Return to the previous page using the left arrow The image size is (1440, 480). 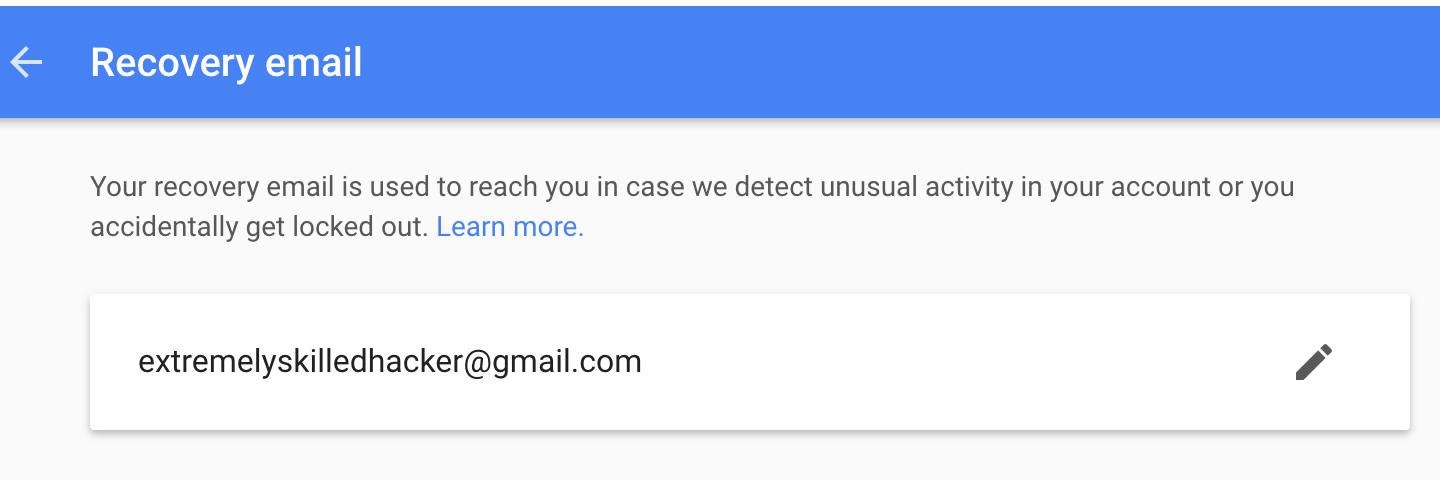pyautogui.click(x=27, y=63)
